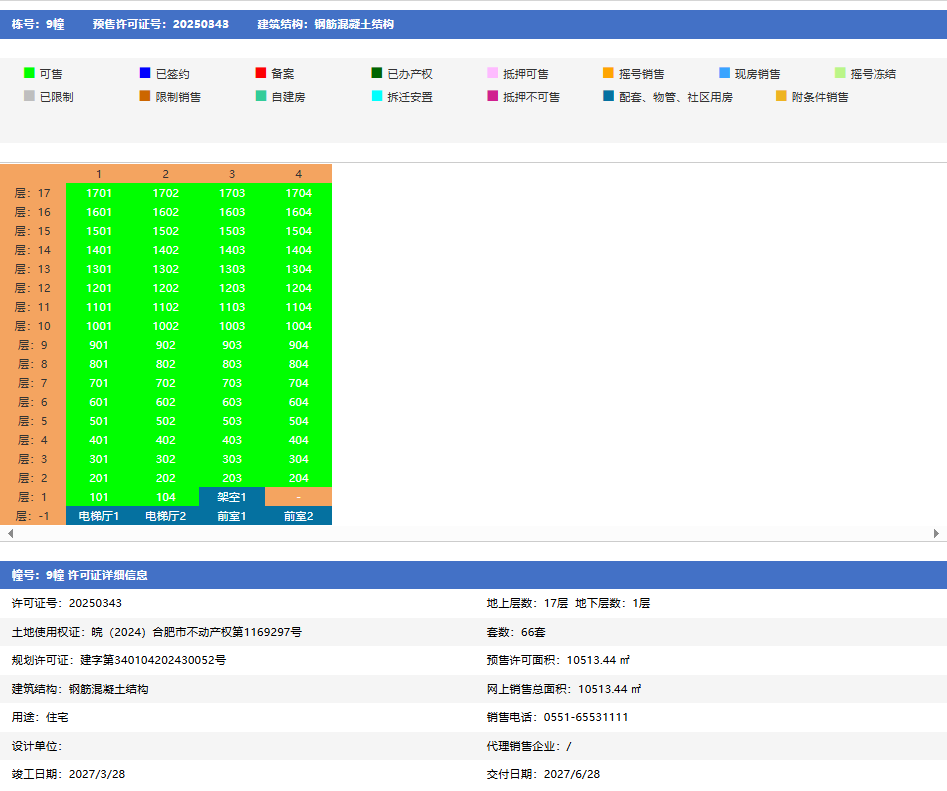
Task: Select unit 402 on floor 4
Action: coord(165,440)
